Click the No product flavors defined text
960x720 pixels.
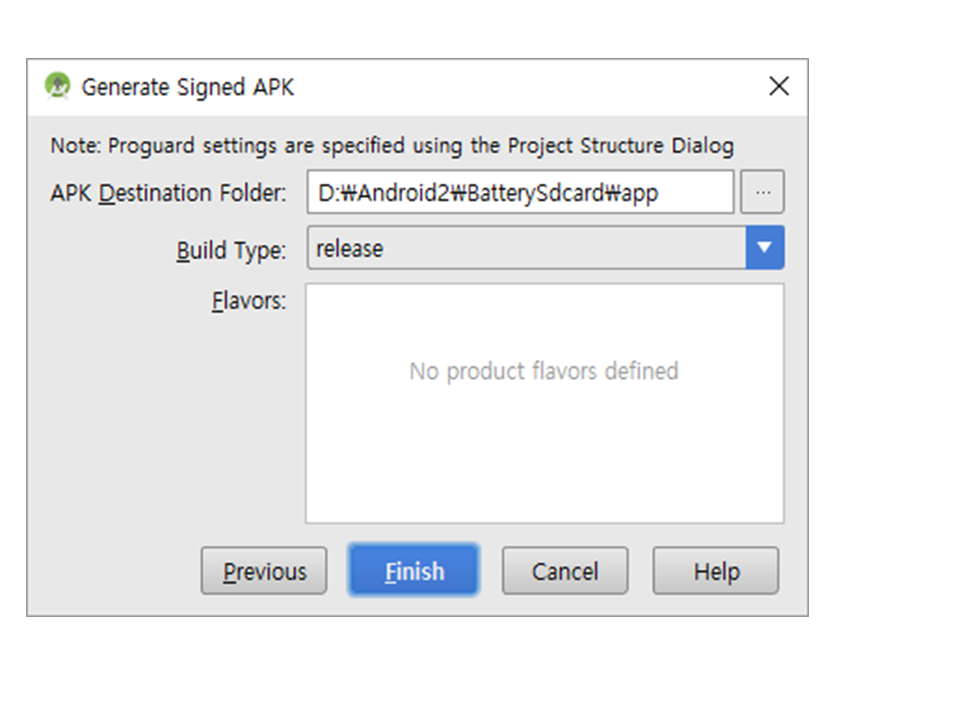[x=544, y=371]
